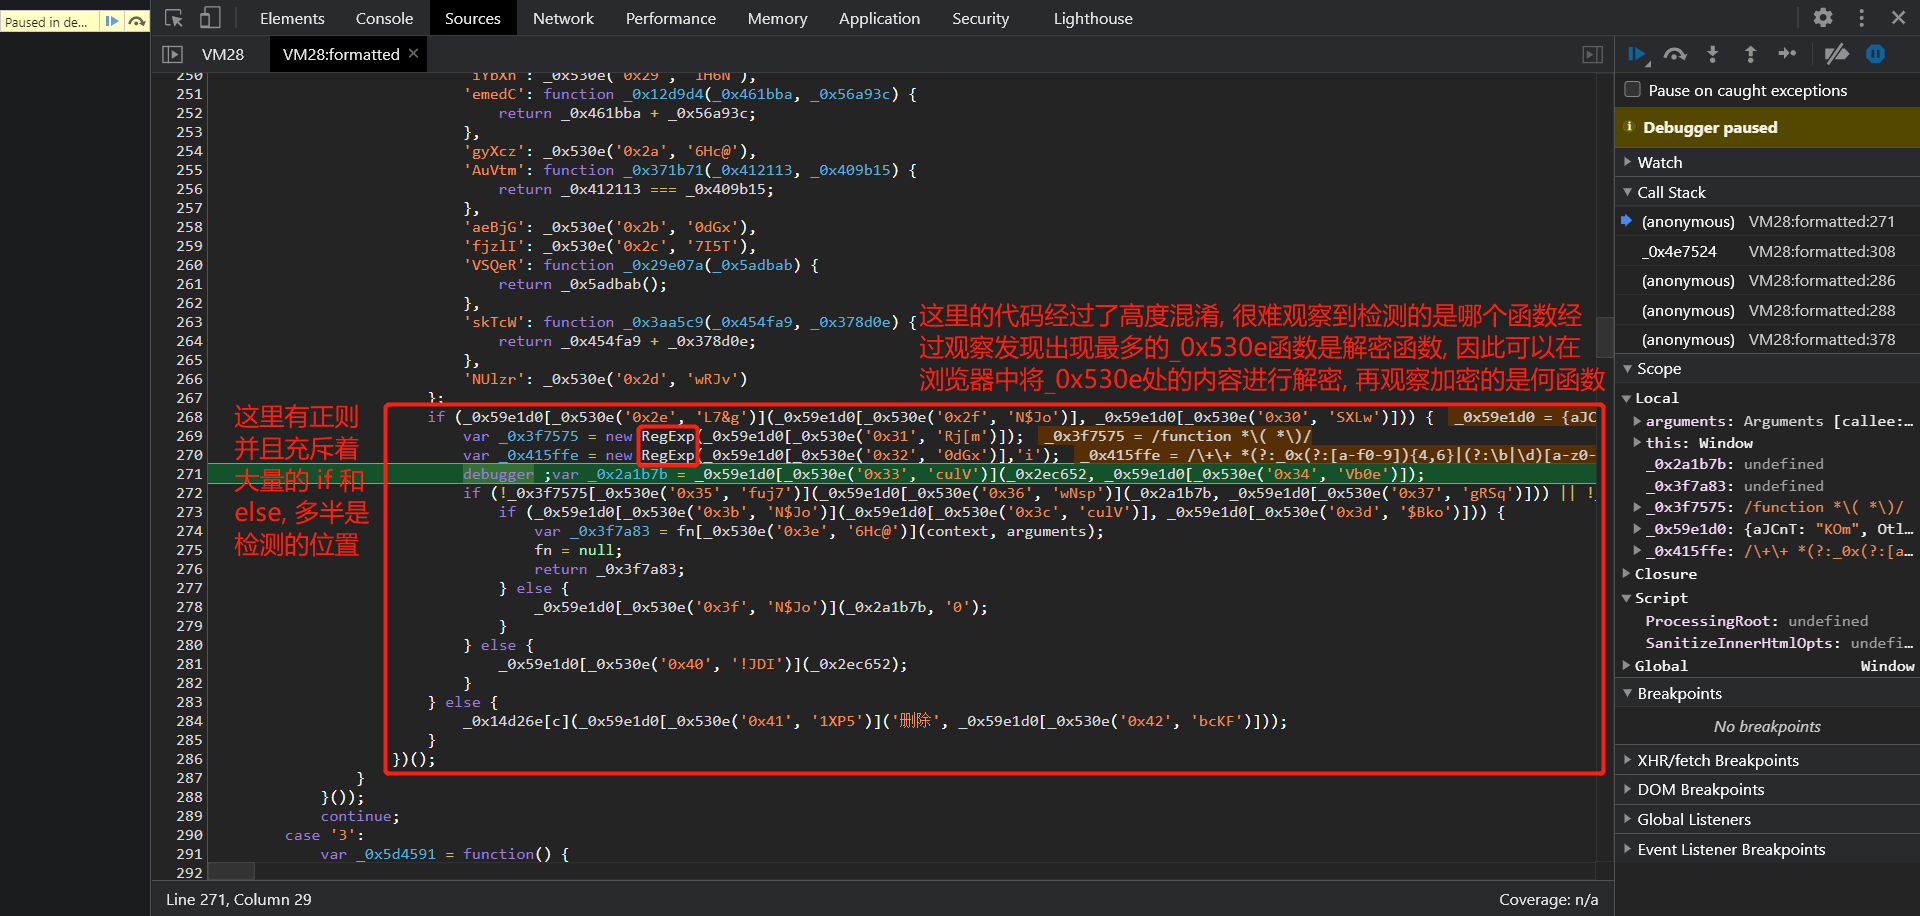The image size is (1920, 916).
Task: Open DevTools settings gear
Action: point(1823,17)
